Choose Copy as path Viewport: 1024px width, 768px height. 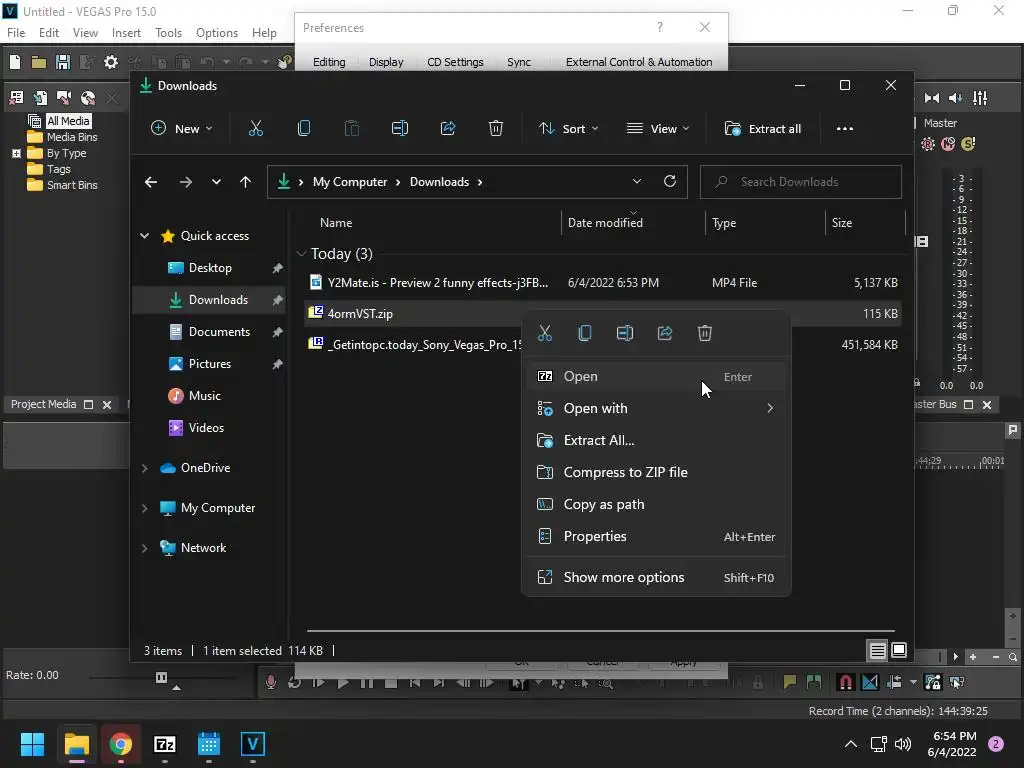656,505
